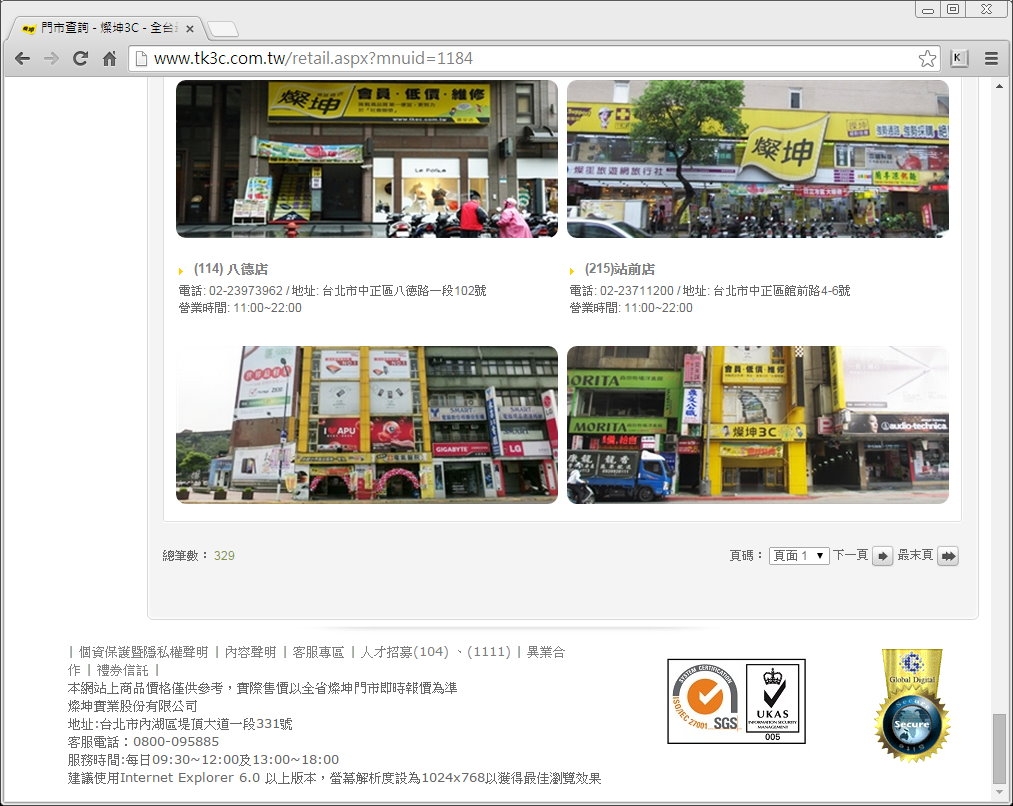Click the browser back arrow
This screenshot has width=1013, height=806.
(23, 59)
